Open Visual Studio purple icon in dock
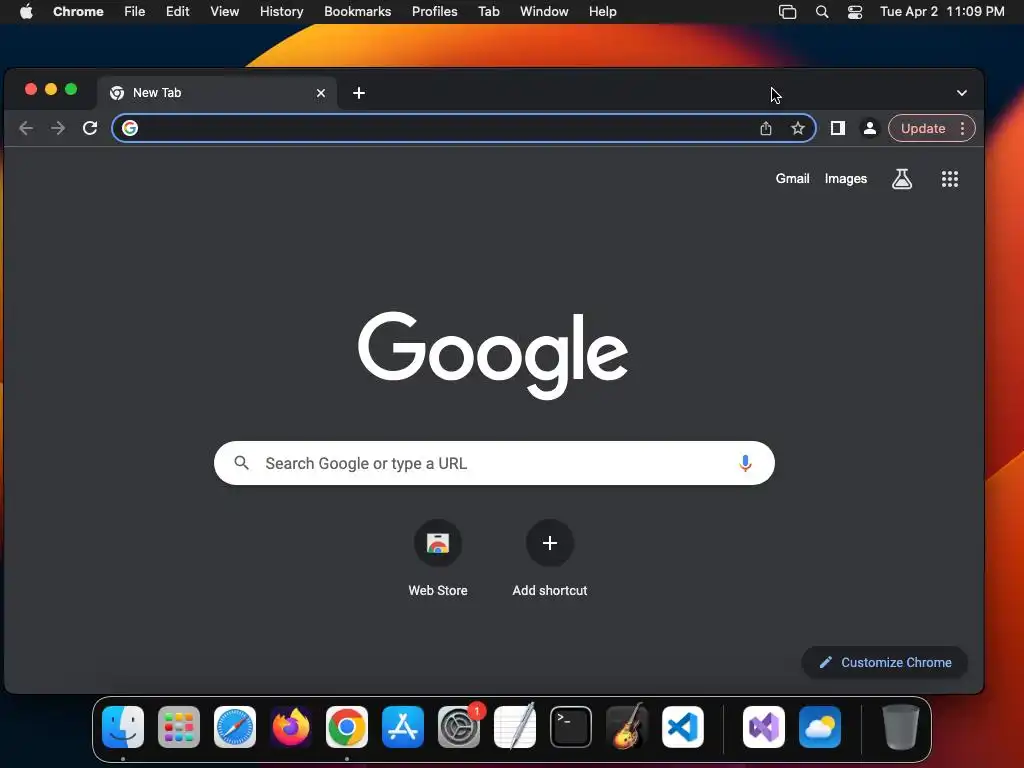The image size is (1024, 768). coord(764,727)
